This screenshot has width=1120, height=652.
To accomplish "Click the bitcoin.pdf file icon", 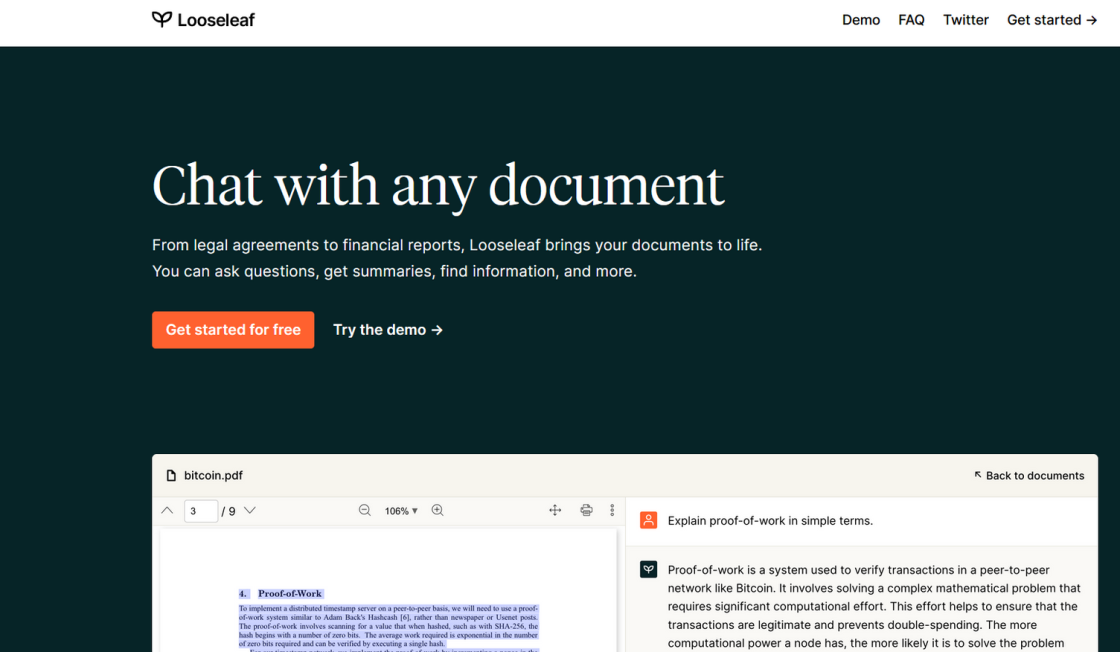I will click(x=171, y=476).
